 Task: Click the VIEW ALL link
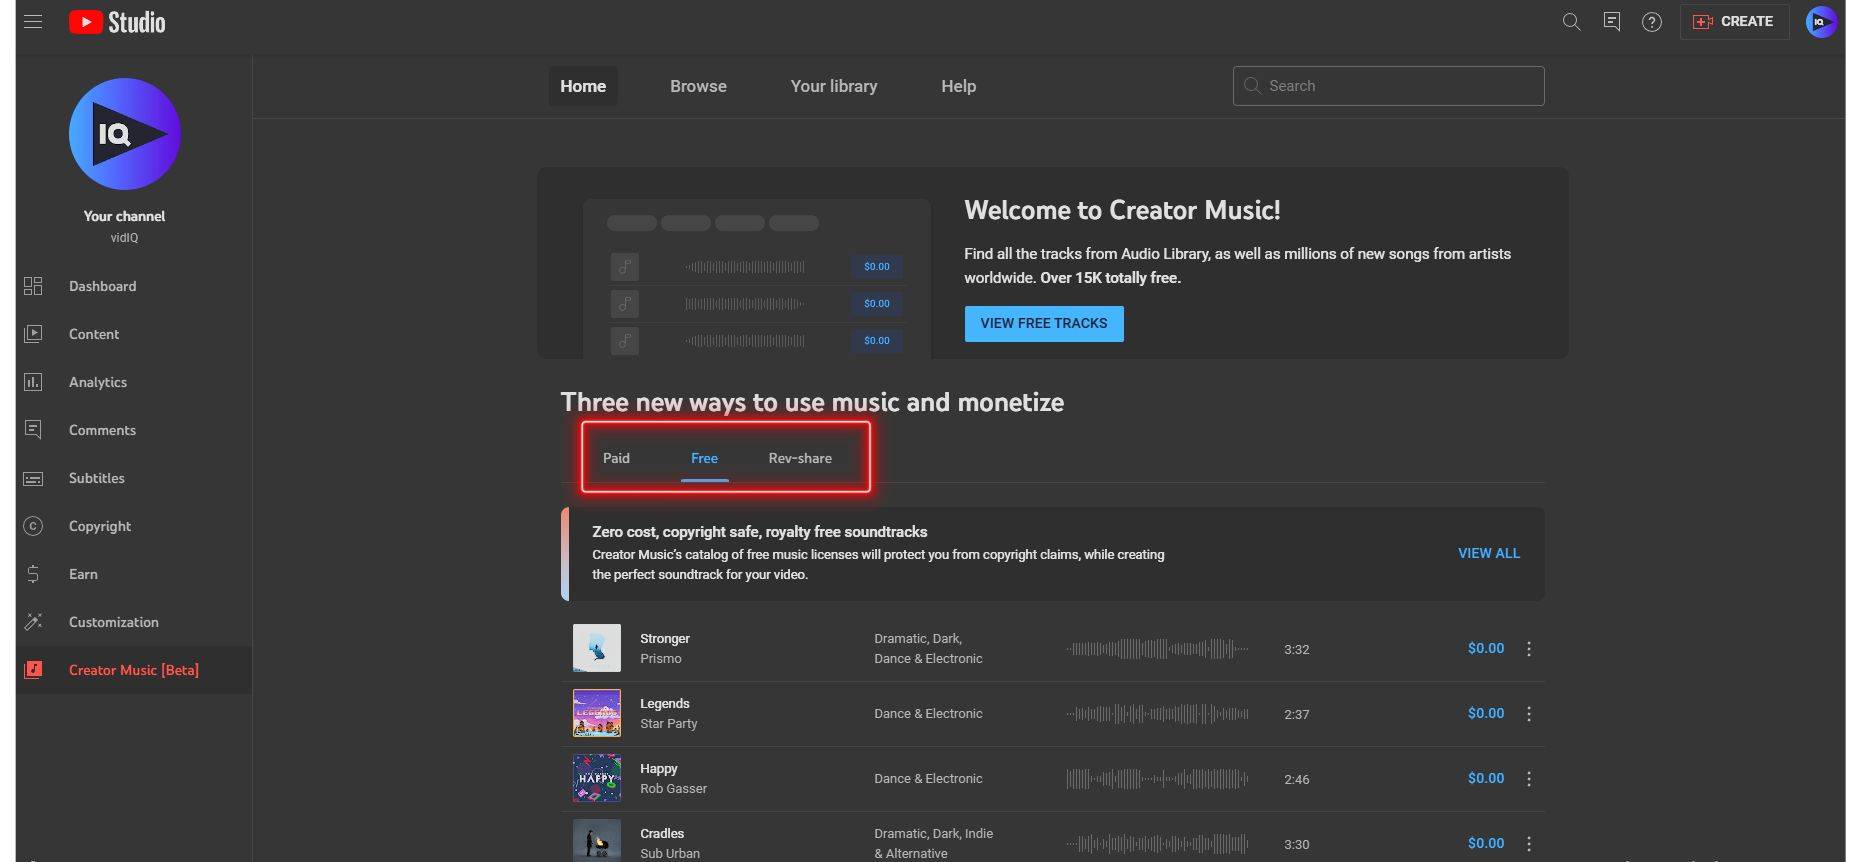tap(1488, 553)
